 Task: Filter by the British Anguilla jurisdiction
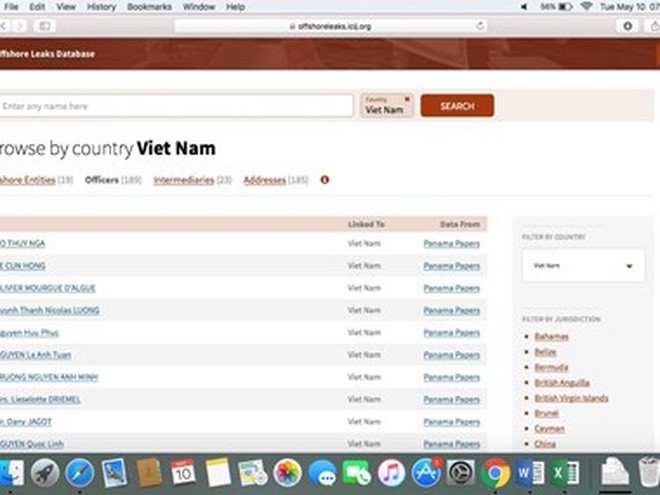coord(562,383)
